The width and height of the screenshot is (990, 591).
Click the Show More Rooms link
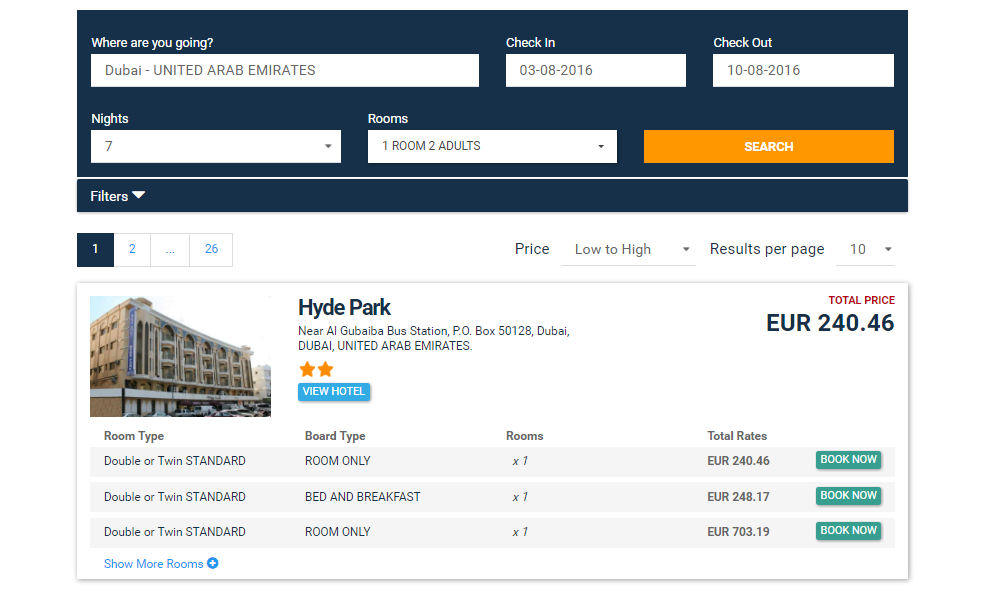[154, 564]
